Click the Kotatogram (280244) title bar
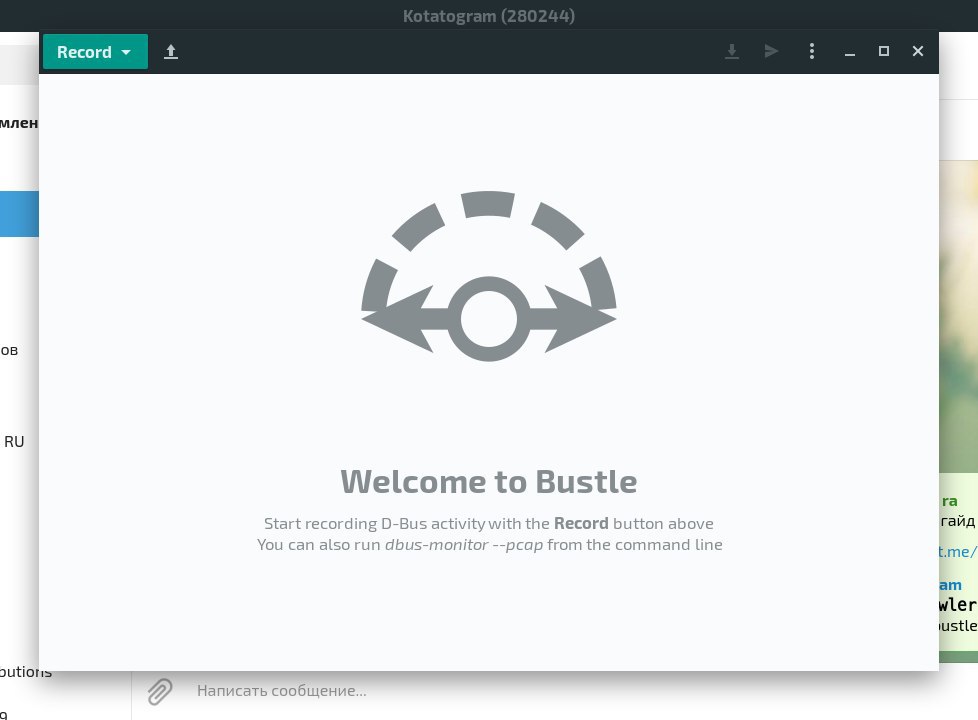The image size is (978, 720). pyautogui.click(x=489, y=16)
